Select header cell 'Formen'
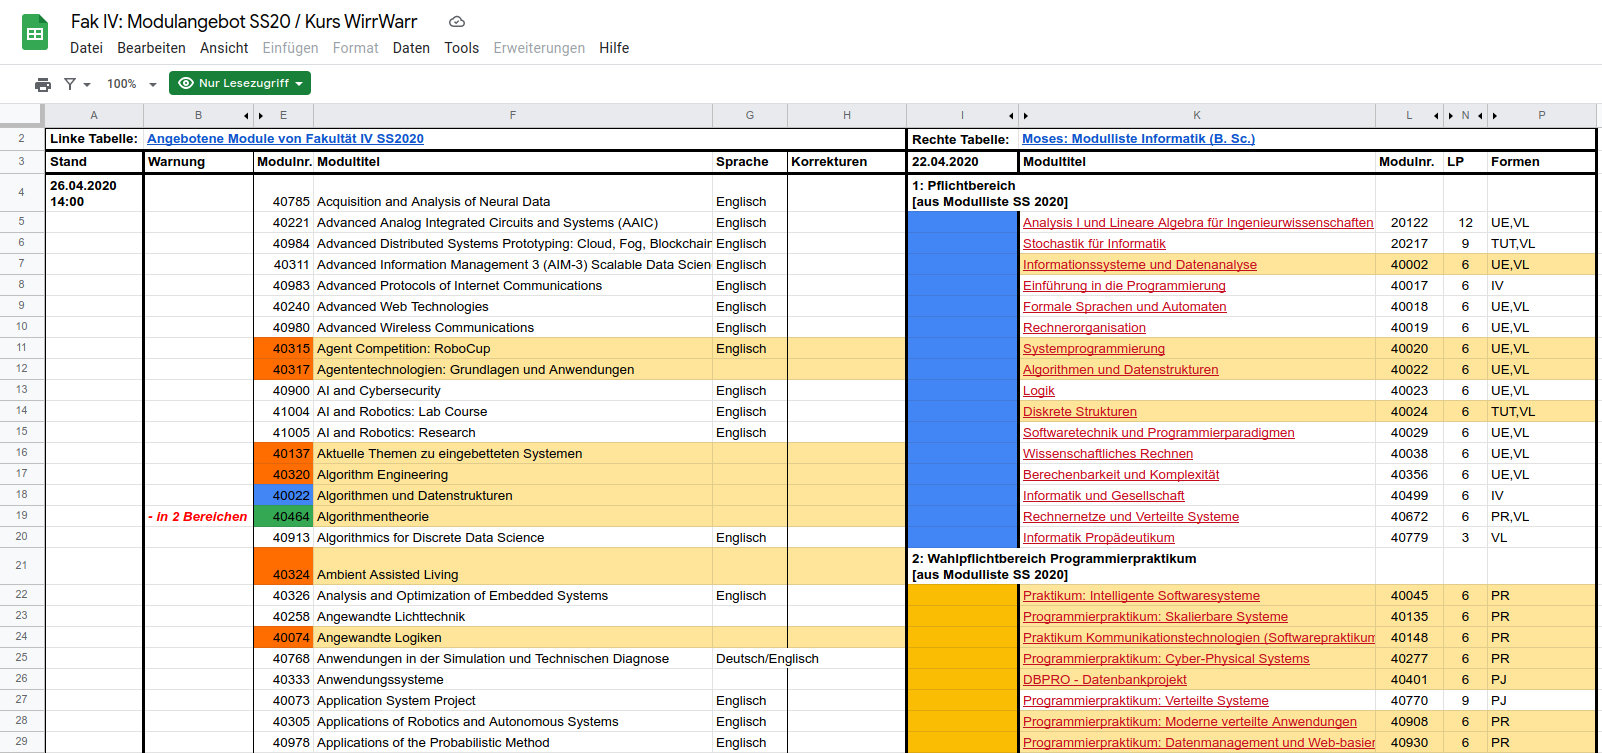This screenshot has height=753, width=1602. click(x=1540, y=162)
